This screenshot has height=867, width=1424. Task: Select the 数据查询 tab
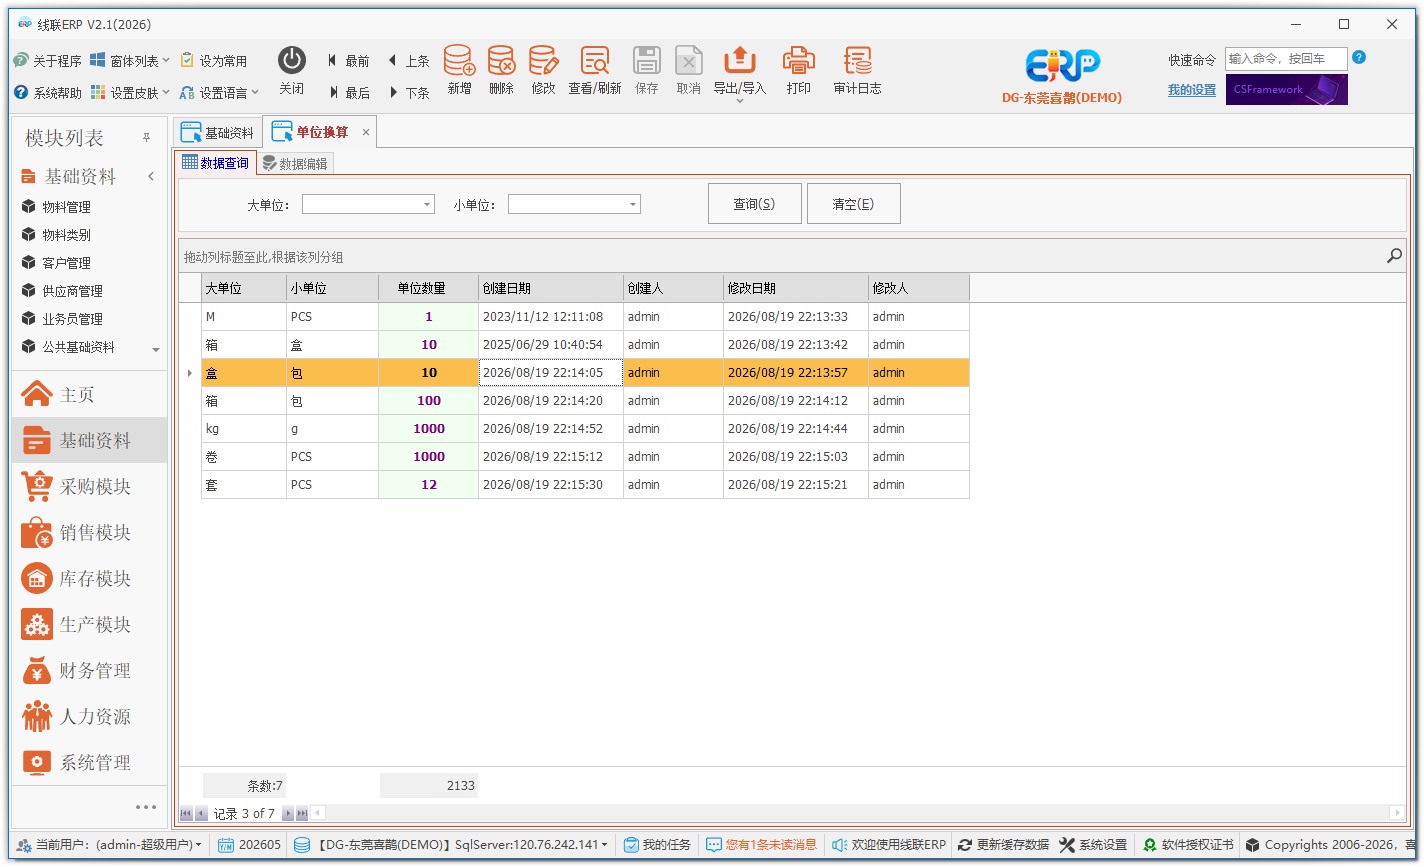click(x=216, y=163)
